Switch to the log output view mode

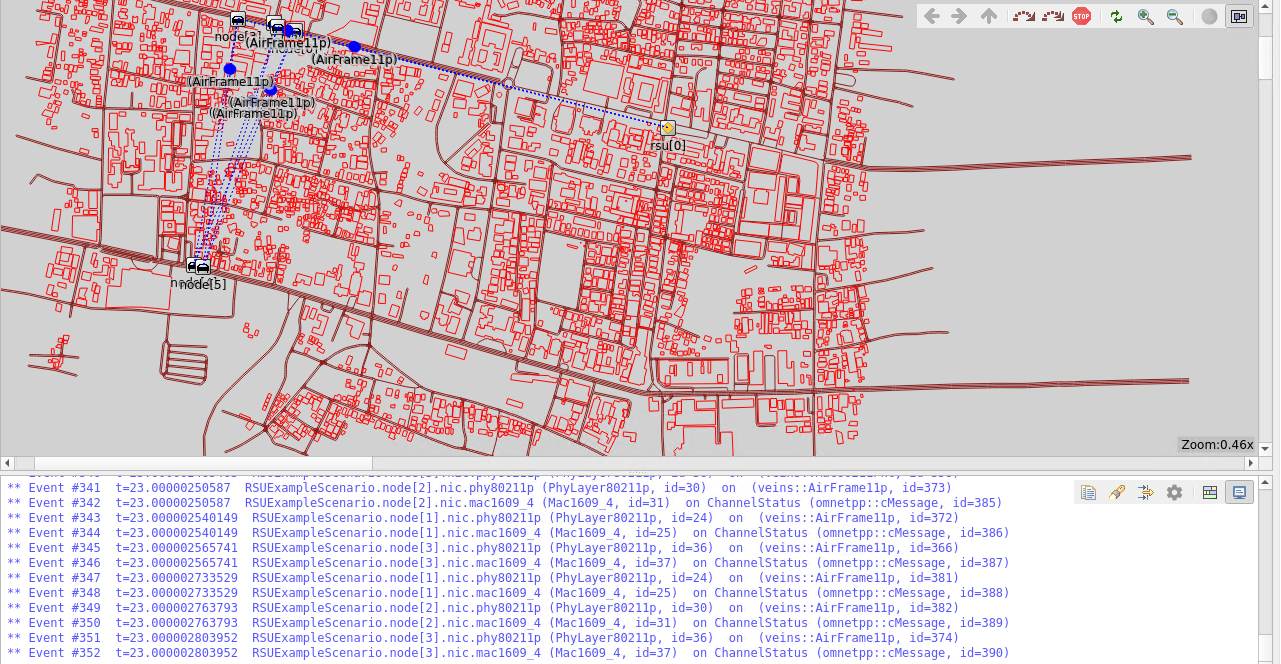click(x=1239, y=492)
